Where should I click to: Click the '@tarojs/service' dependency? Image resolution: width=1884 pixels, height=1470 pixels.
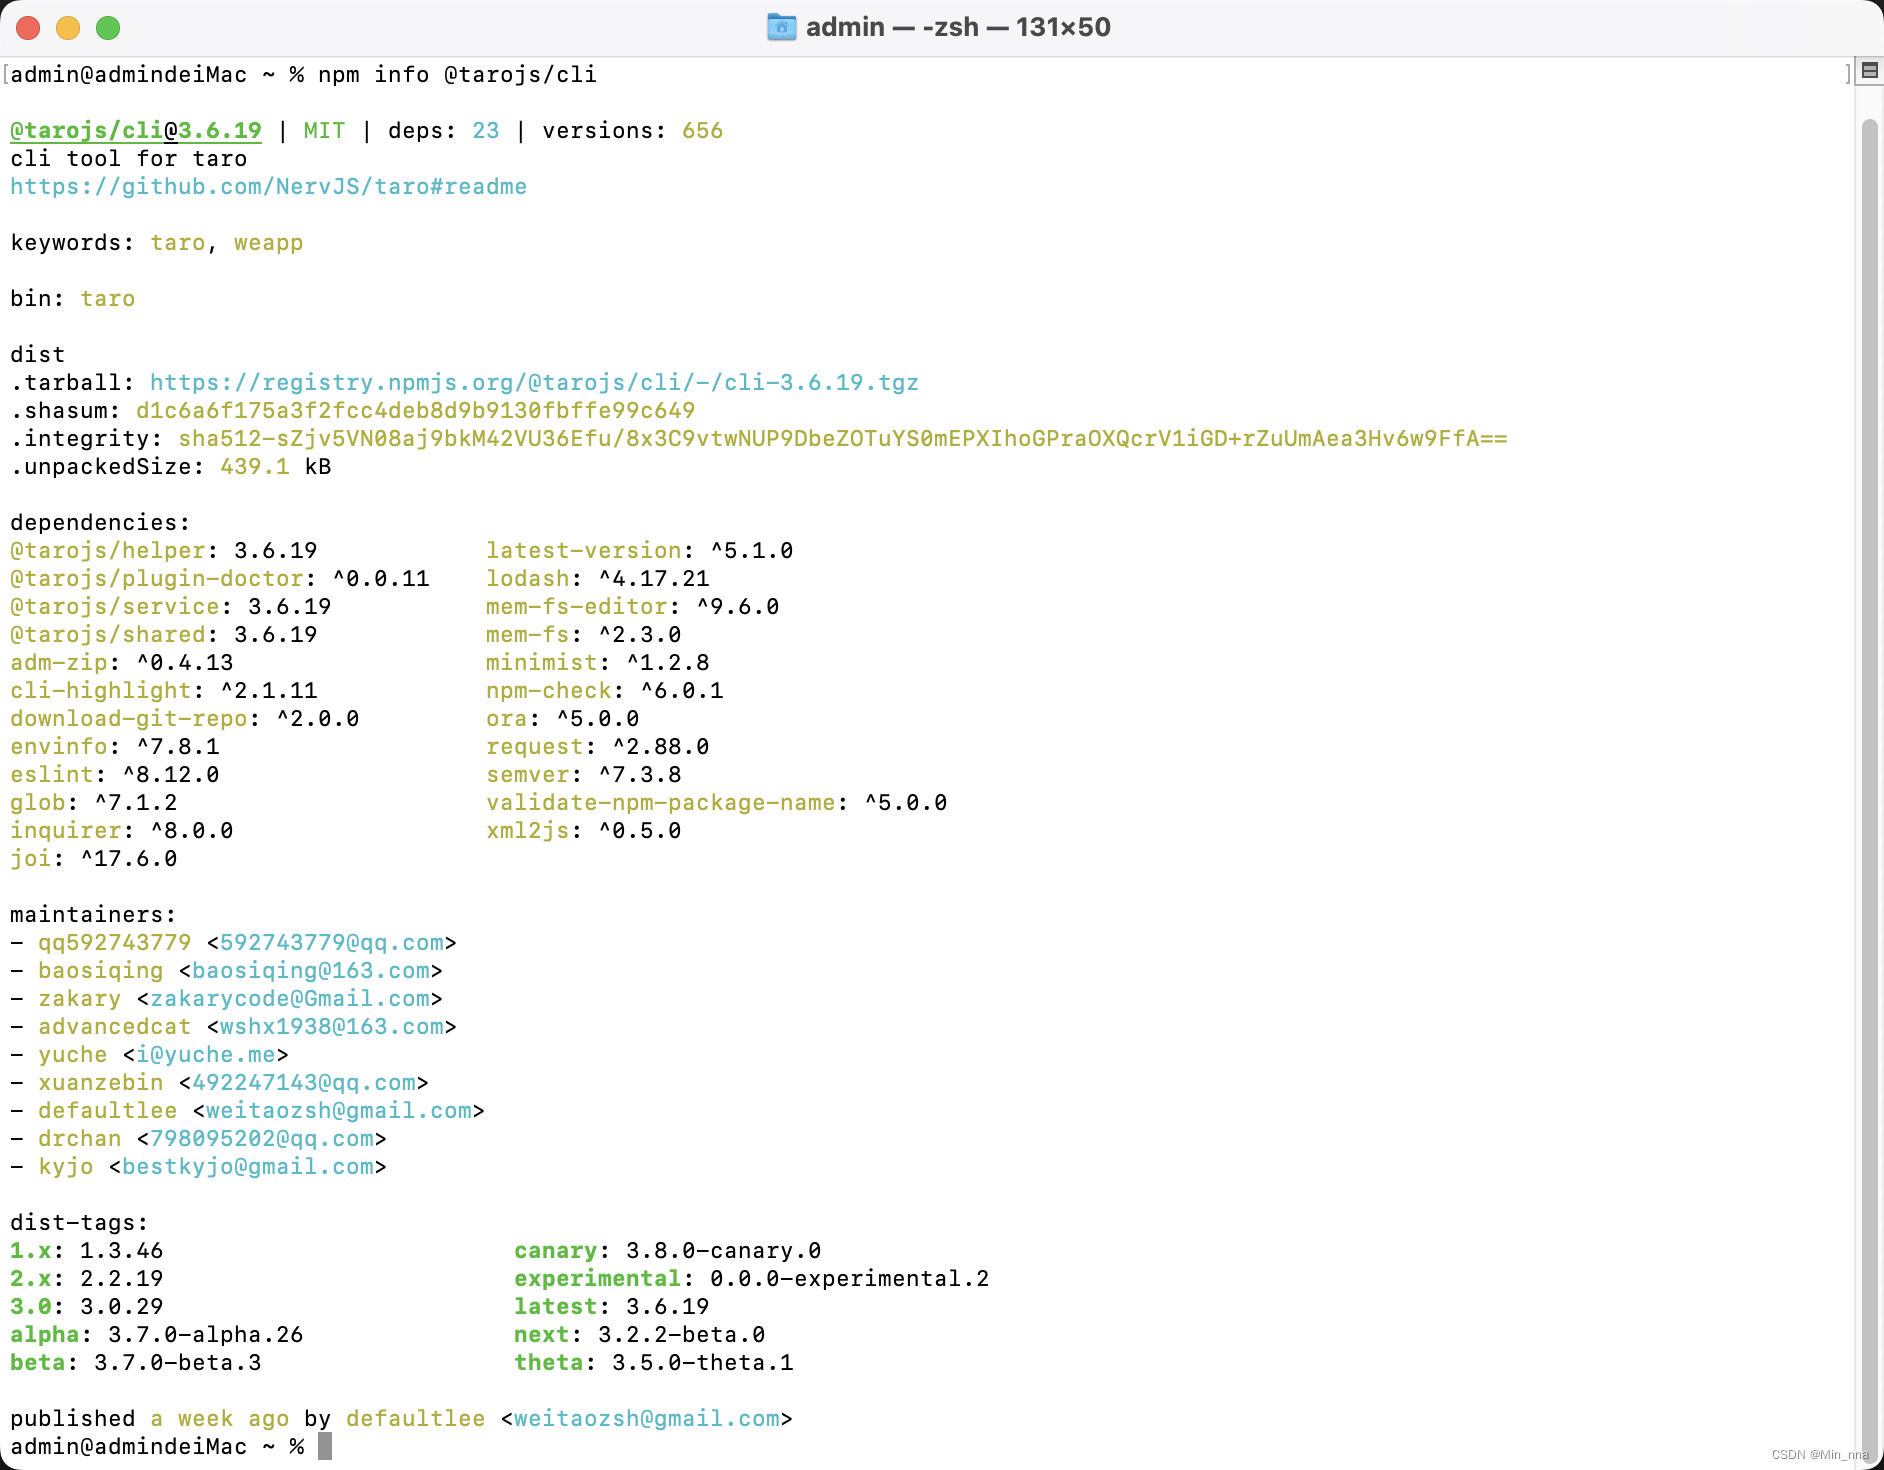[x=115, y=607]
